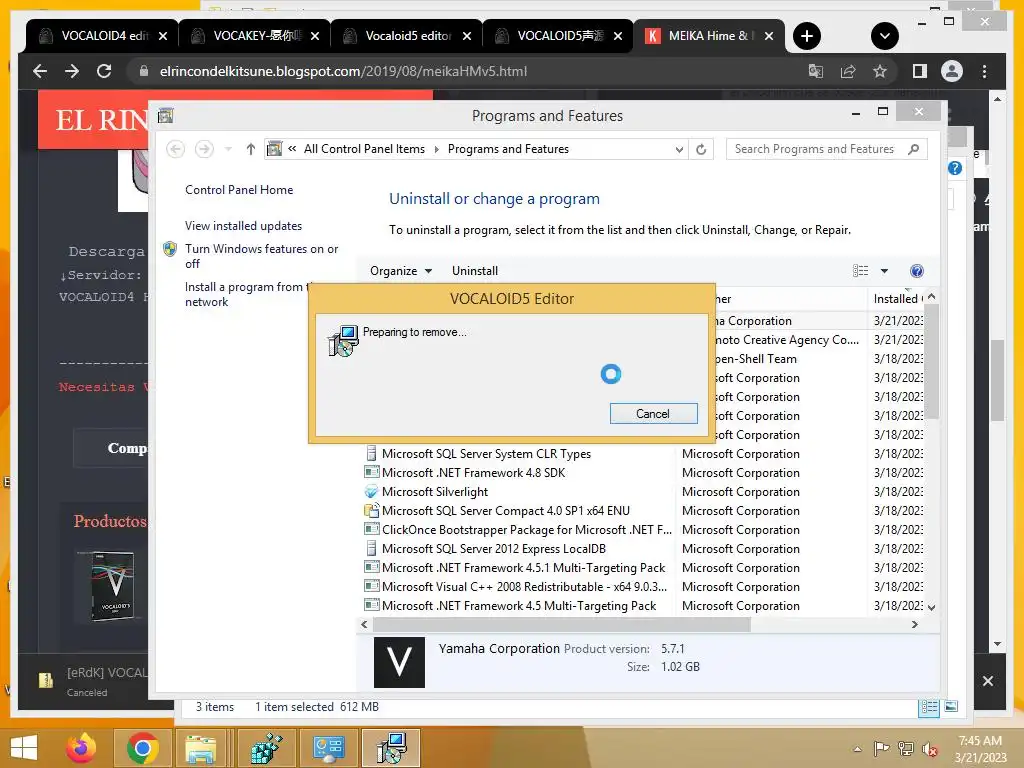Image resolution: width=1024 pixels, height=768 pixels.
Task: Go up one level in Control Panel
Action: pyautogui.click(x=251, y=149)
